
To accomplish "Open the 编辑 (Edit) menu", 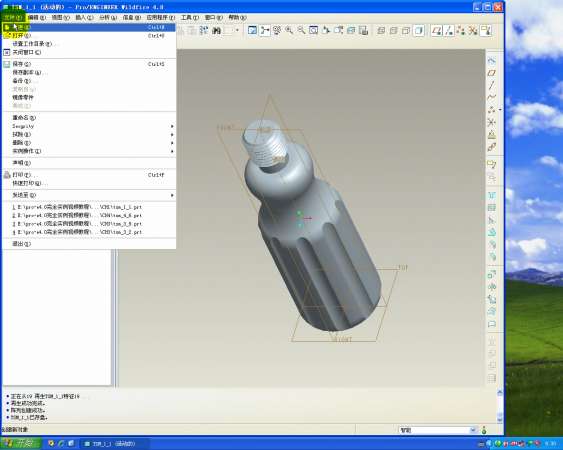I will [x=37, y=17].
